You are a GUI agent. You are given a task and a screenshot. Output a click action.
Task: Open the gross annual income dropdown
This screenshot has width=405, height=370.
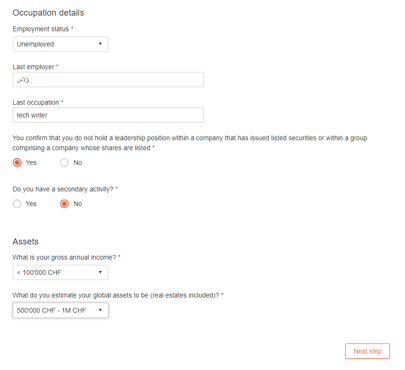60,272
